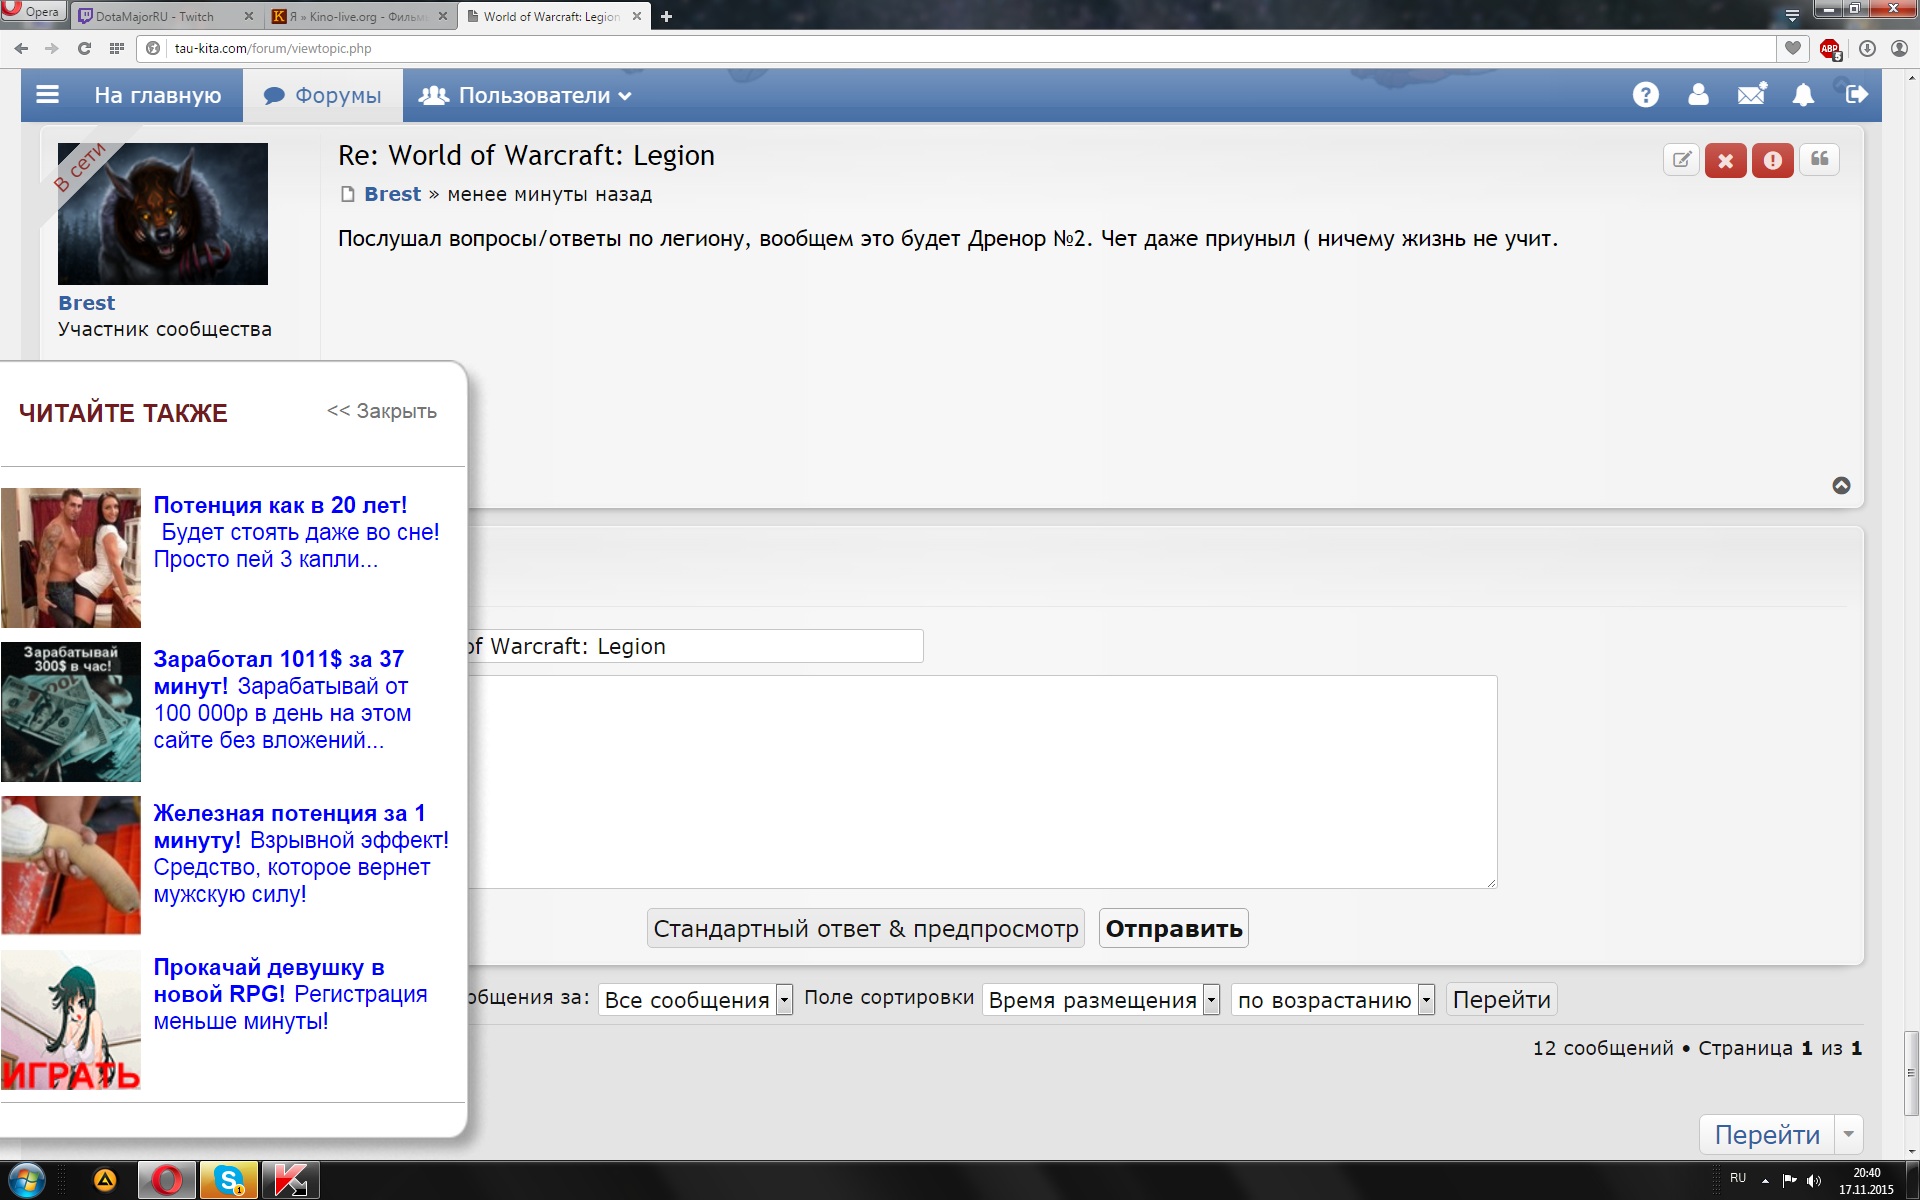Open the по возрастанию order dropdown
Screen dimensions: 1920x1200
click(1333, 999)
